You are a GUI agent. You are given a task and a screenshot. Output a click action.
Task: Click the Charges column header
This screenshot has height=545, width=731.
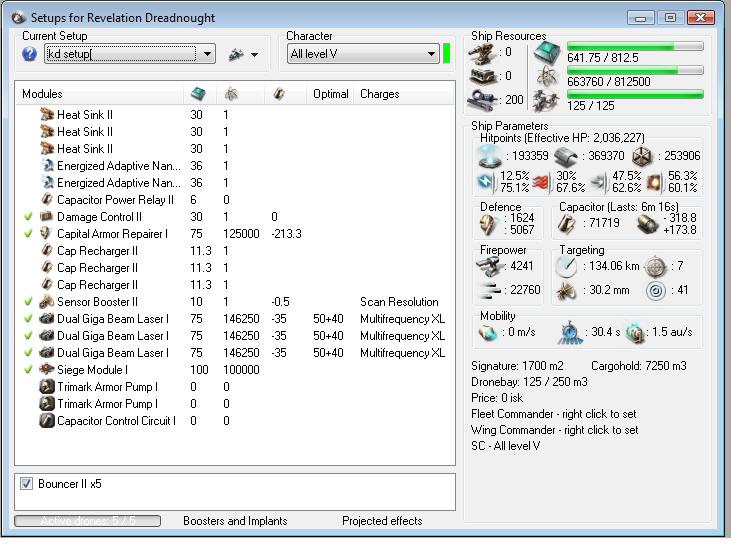[x=404, y=94]
